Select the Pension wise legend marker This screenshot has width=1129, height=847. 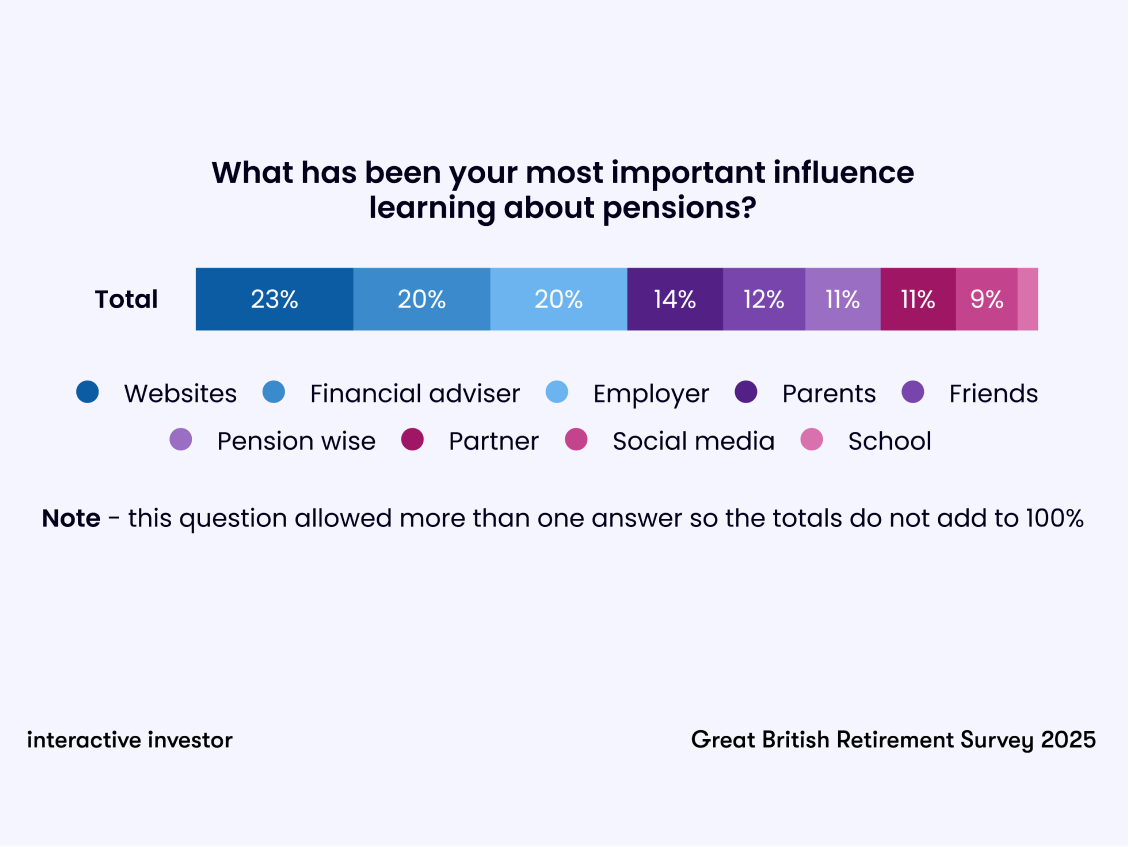(181, 440)
